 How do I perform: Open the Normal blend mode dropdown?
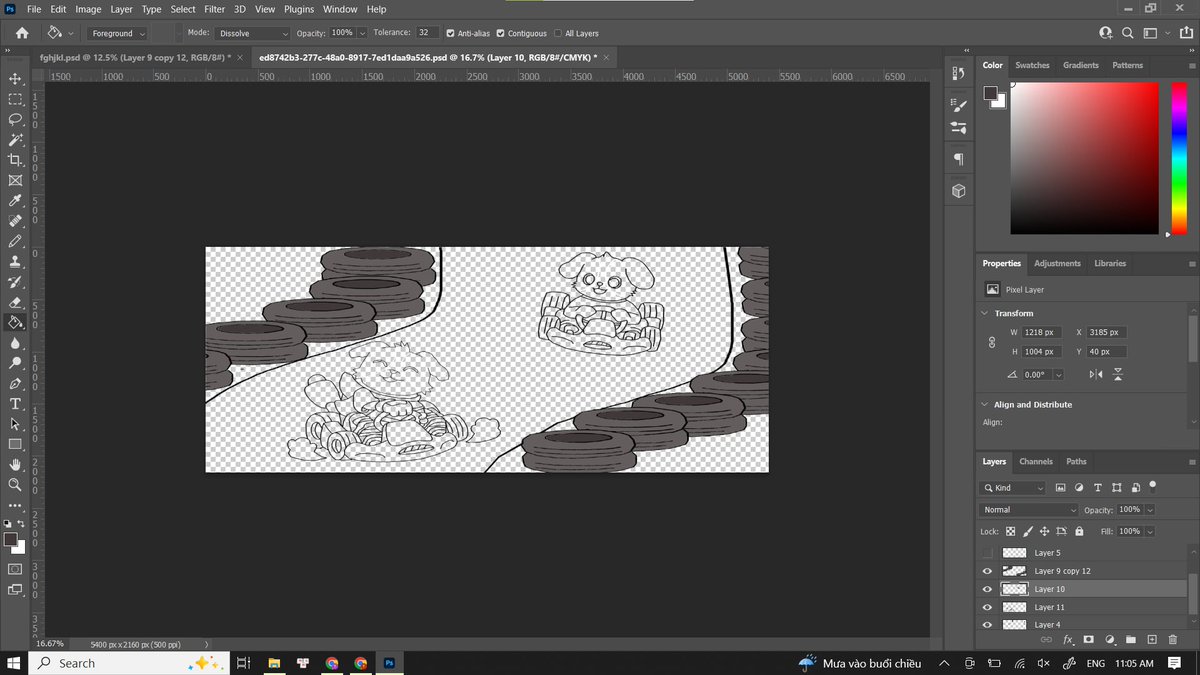pos(1030,510)
